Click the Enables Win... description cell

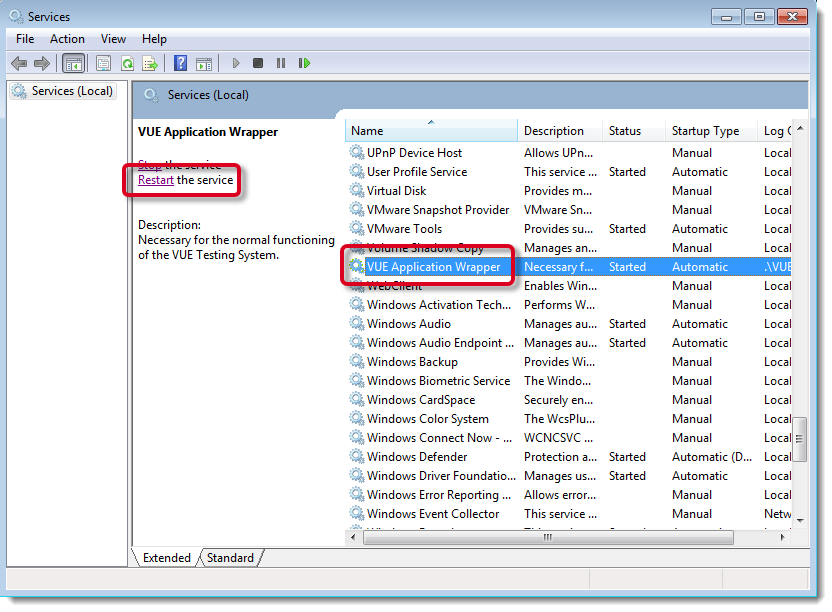560,286
